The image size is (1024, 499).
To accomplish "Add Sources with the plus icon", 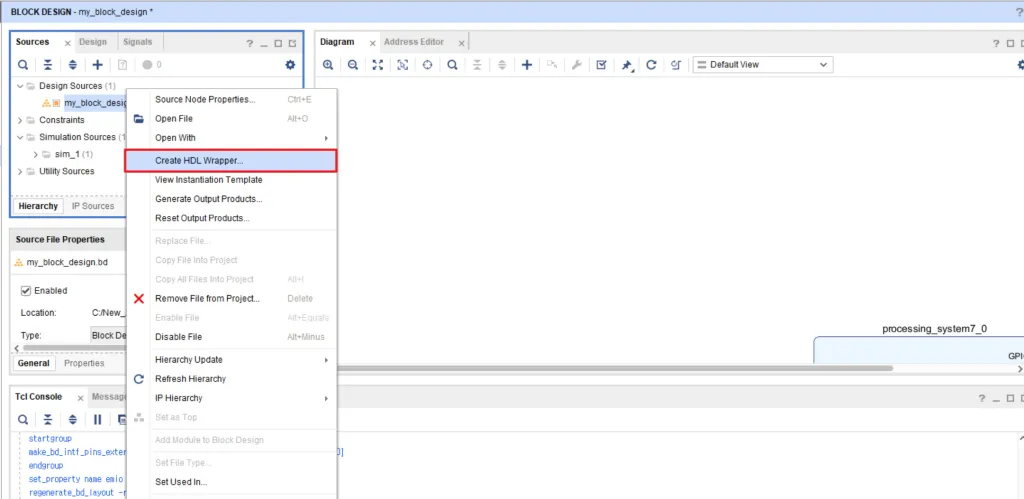I will click(97, 65).
